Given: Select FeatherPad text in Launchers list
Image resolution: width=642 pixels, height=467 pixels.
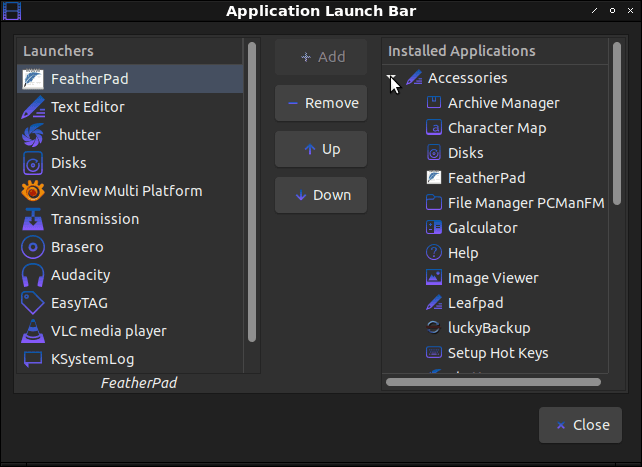Looking at the screenshot, I should (90, 79).
